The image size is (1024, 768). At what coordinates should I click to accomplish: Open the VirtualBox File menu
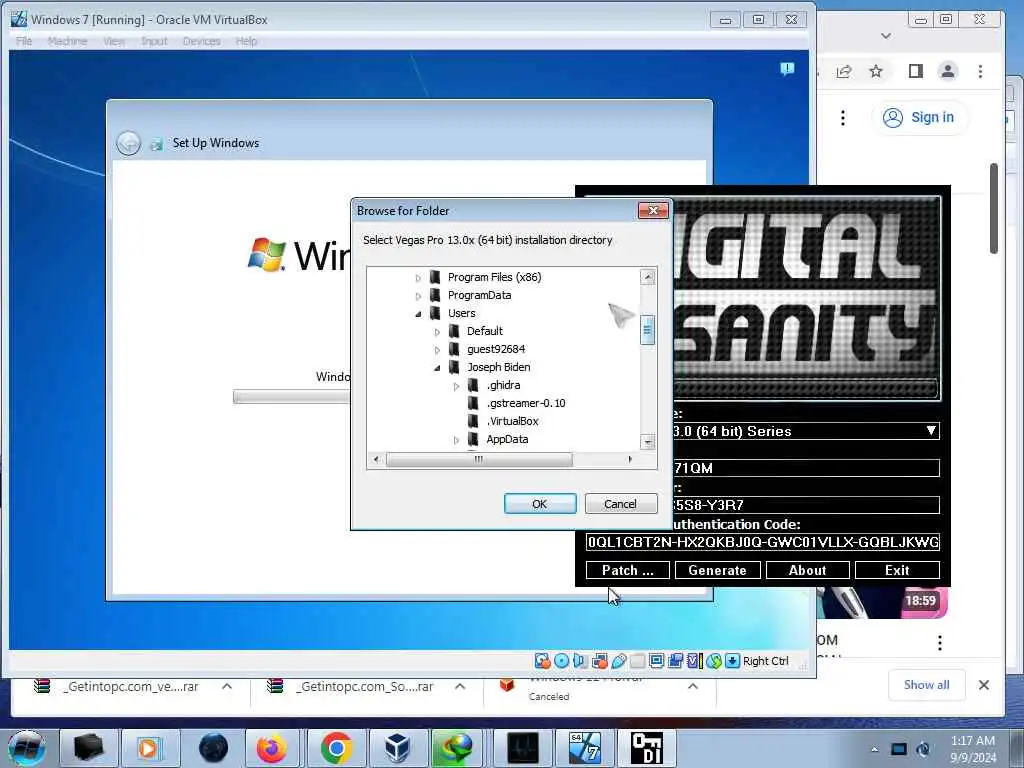tap(24, 41)
